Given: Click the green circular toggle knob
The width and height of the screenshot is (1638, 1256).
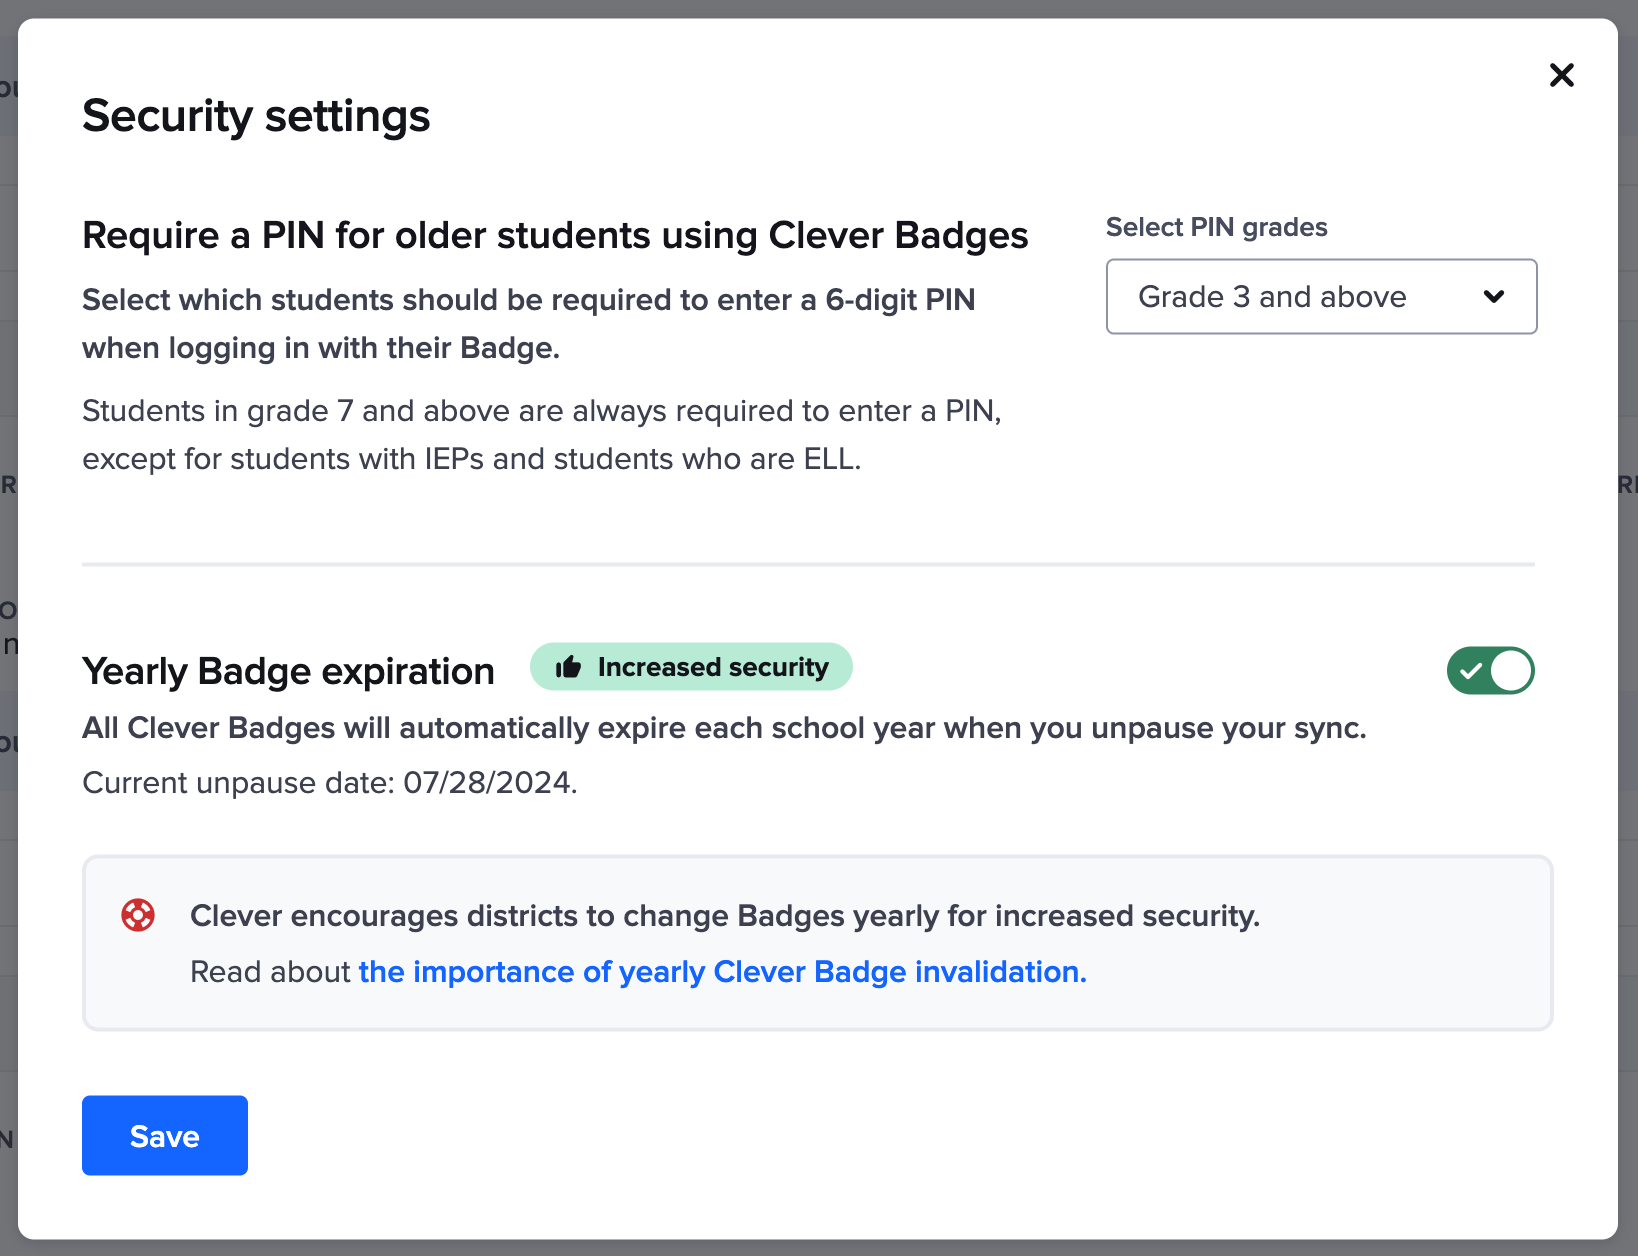Looking at the screenshot, I should pyautogui.click(x=1510, y=671).
